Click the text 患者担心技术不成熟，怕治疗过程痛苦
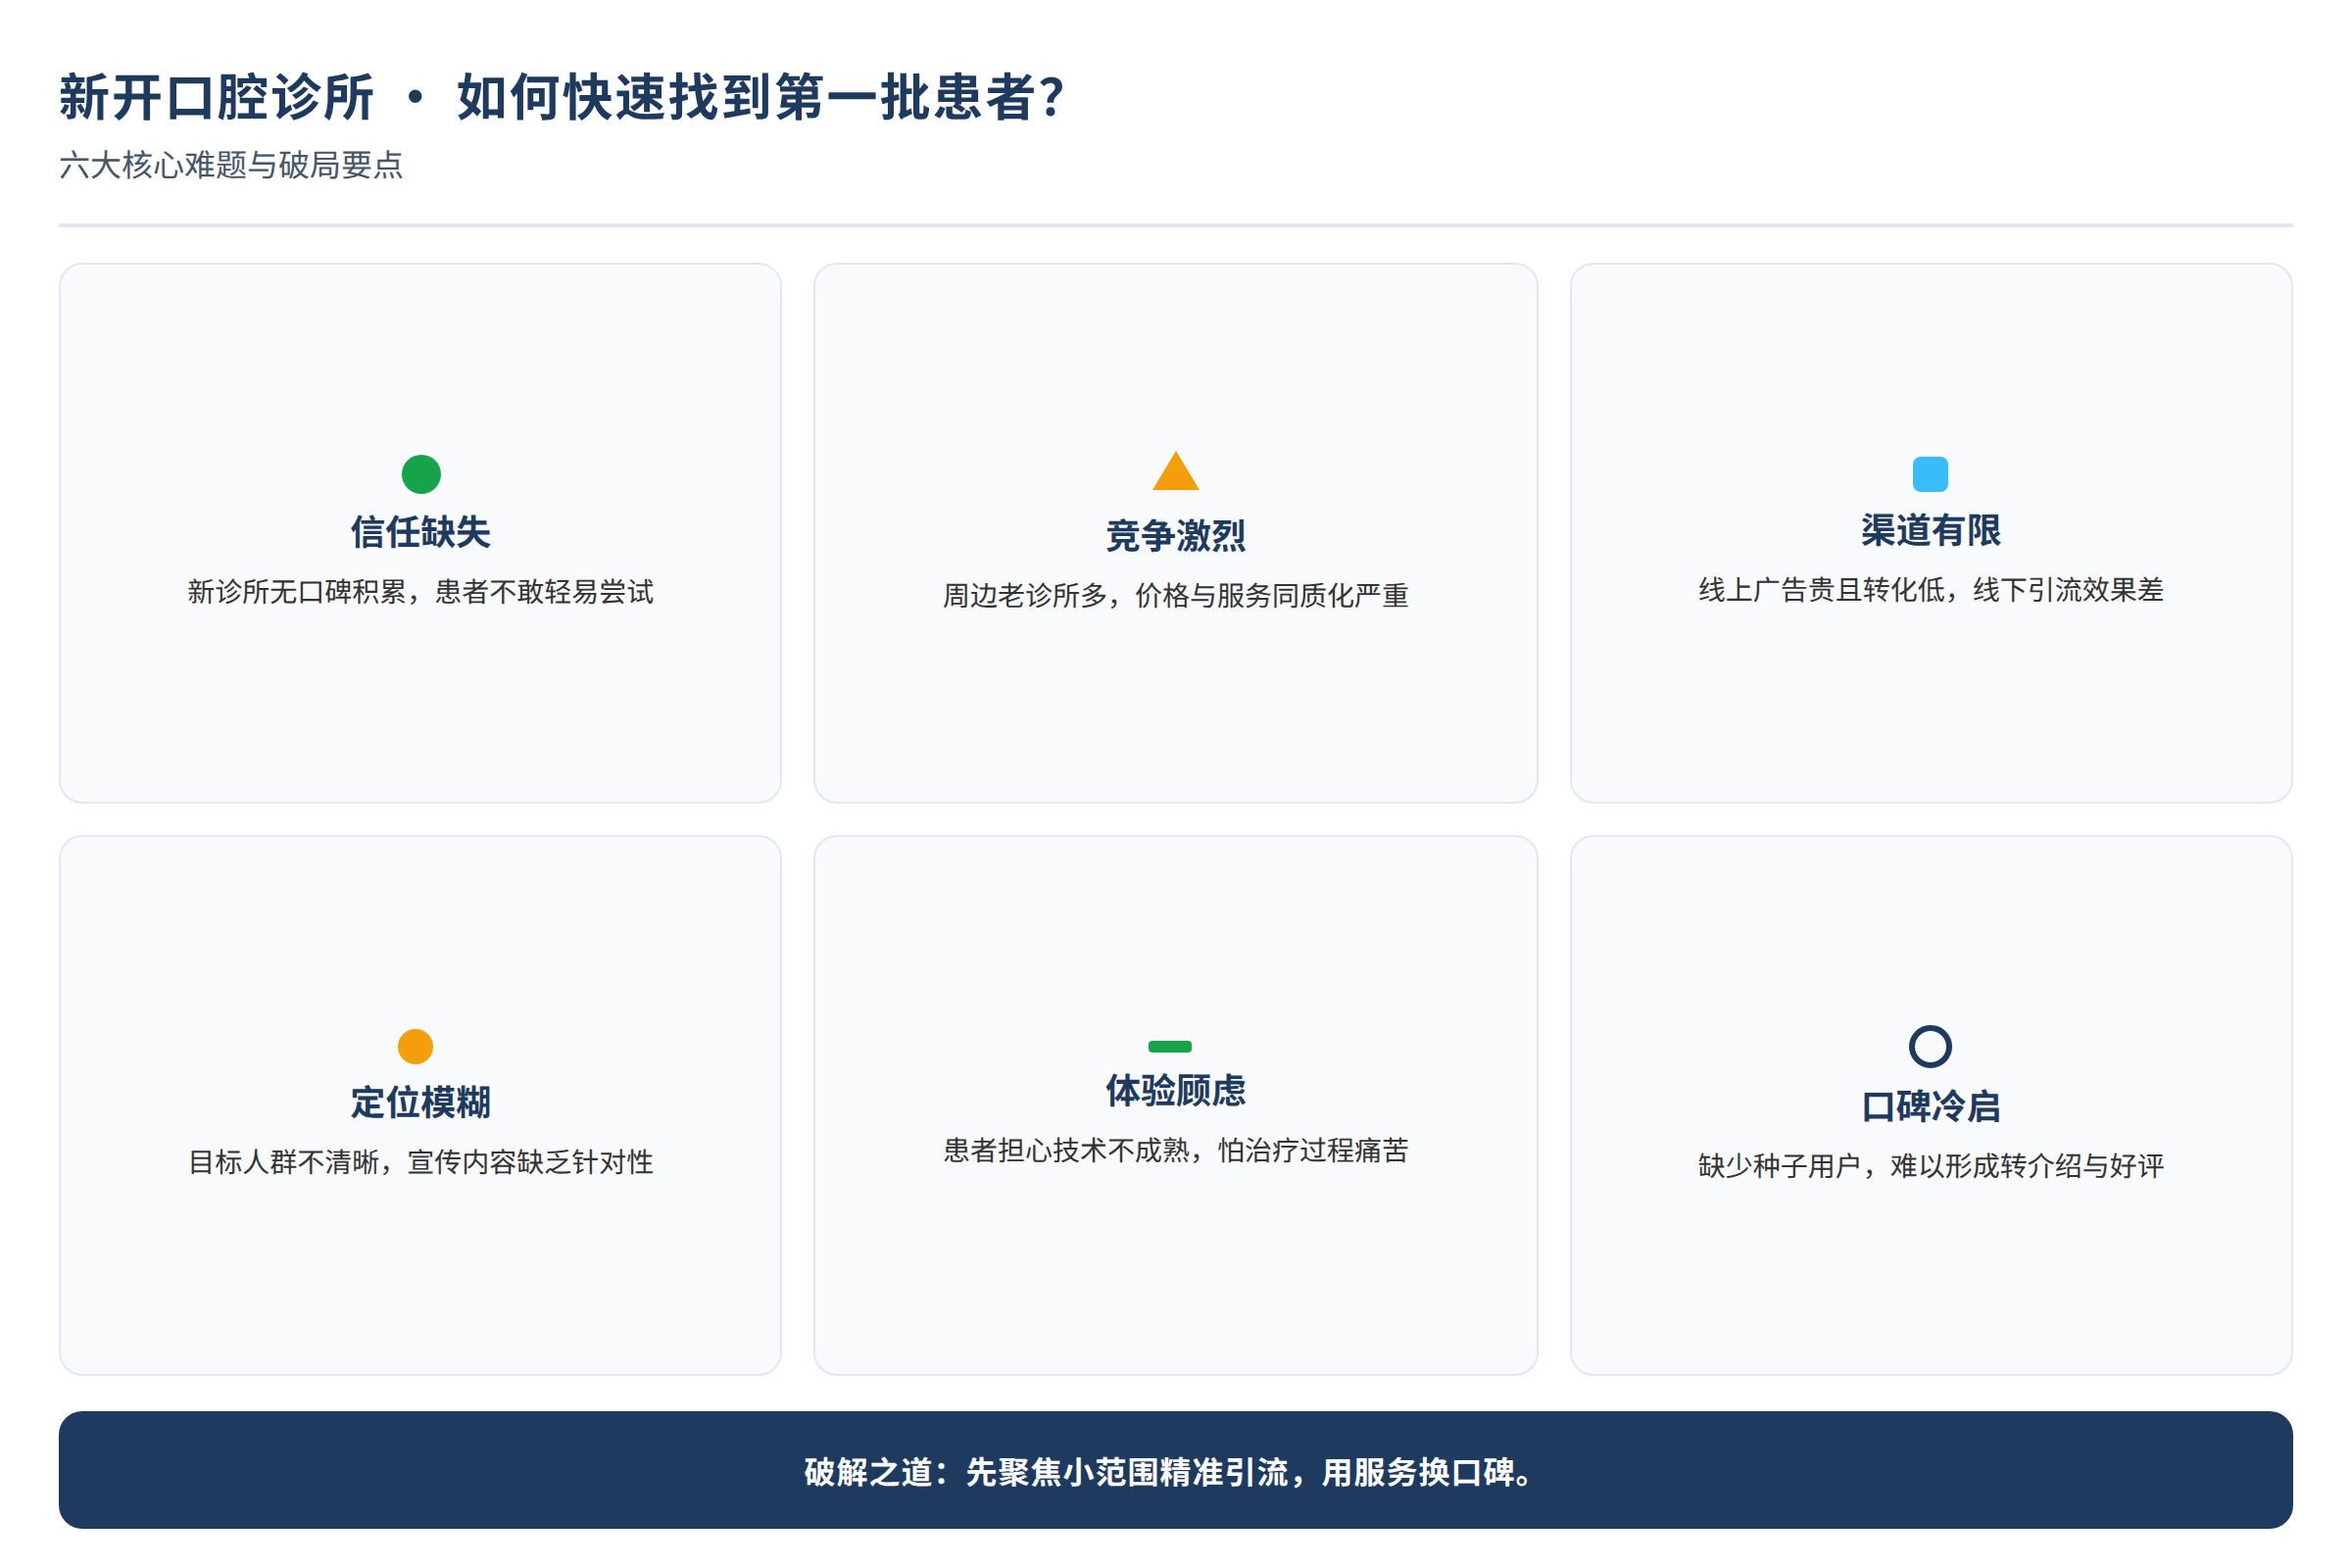The image size is (2352, 1568). point(1176,1150)
